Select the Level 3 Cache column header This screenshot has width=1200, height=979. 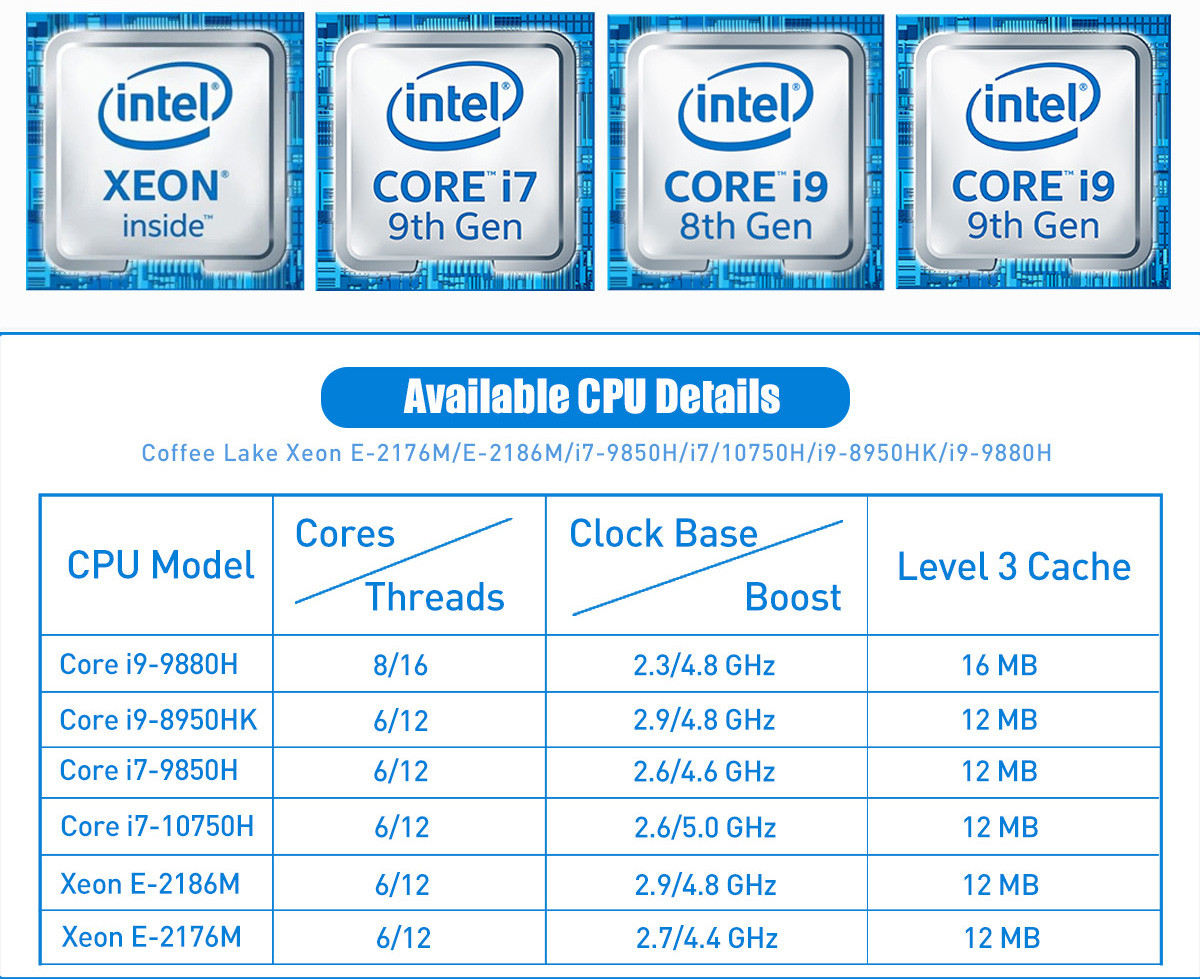tap(1014, 565)
